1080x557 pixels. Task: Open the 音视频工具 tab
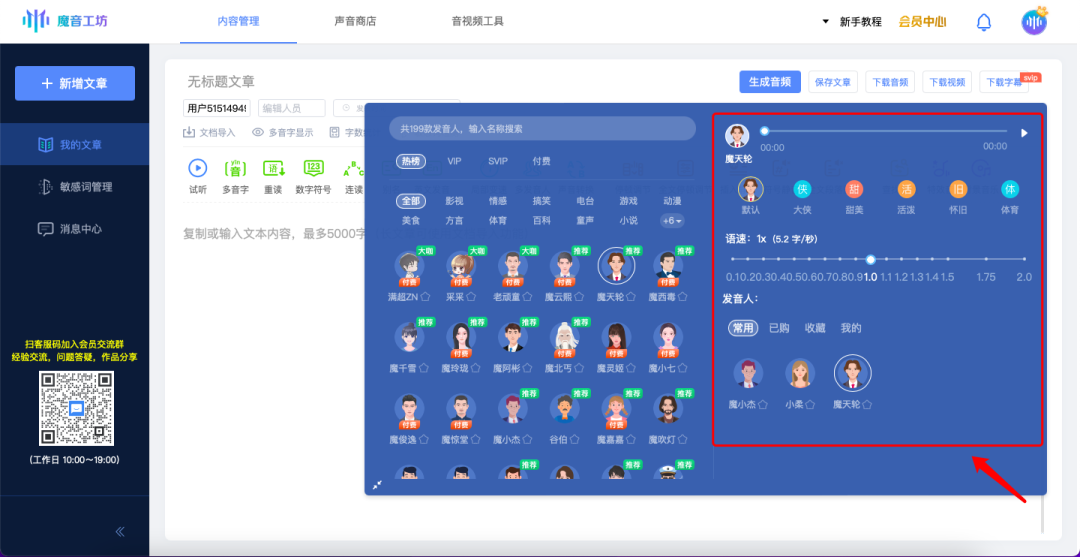pos(477,21)
